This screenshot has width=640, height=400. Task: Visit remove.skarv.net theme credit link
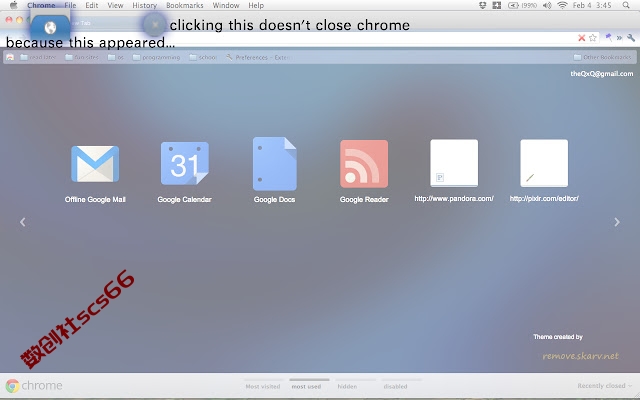point(580,356)
